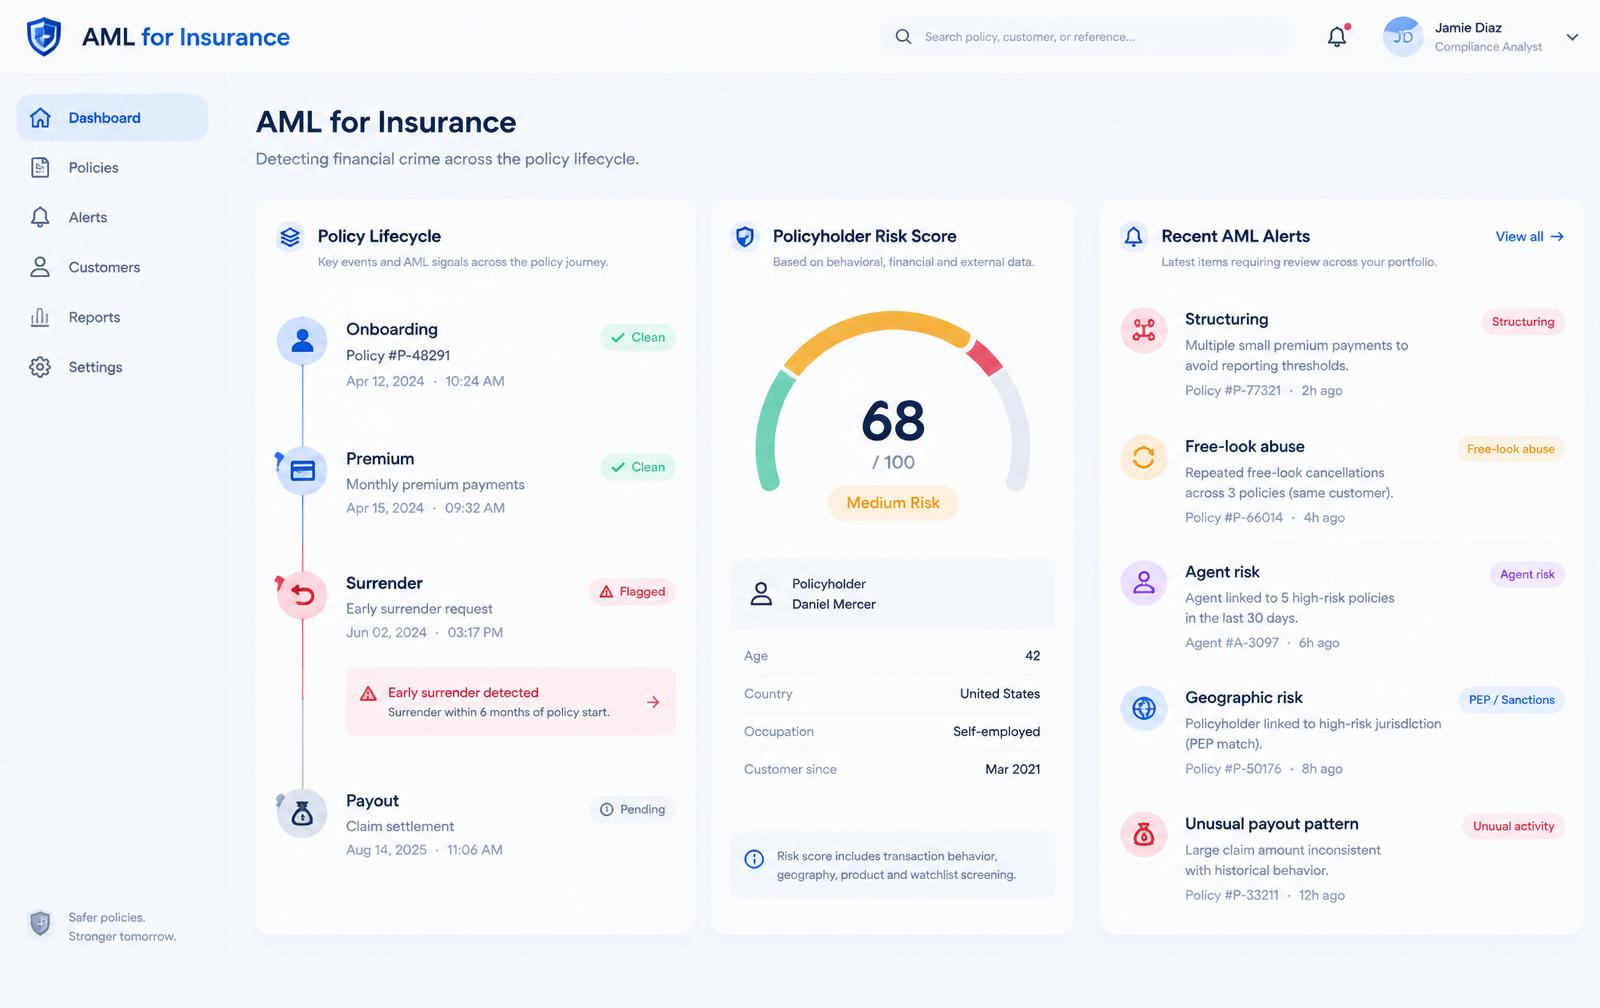
Task: Click the AML shield logo in header
Action: (43, 37)
